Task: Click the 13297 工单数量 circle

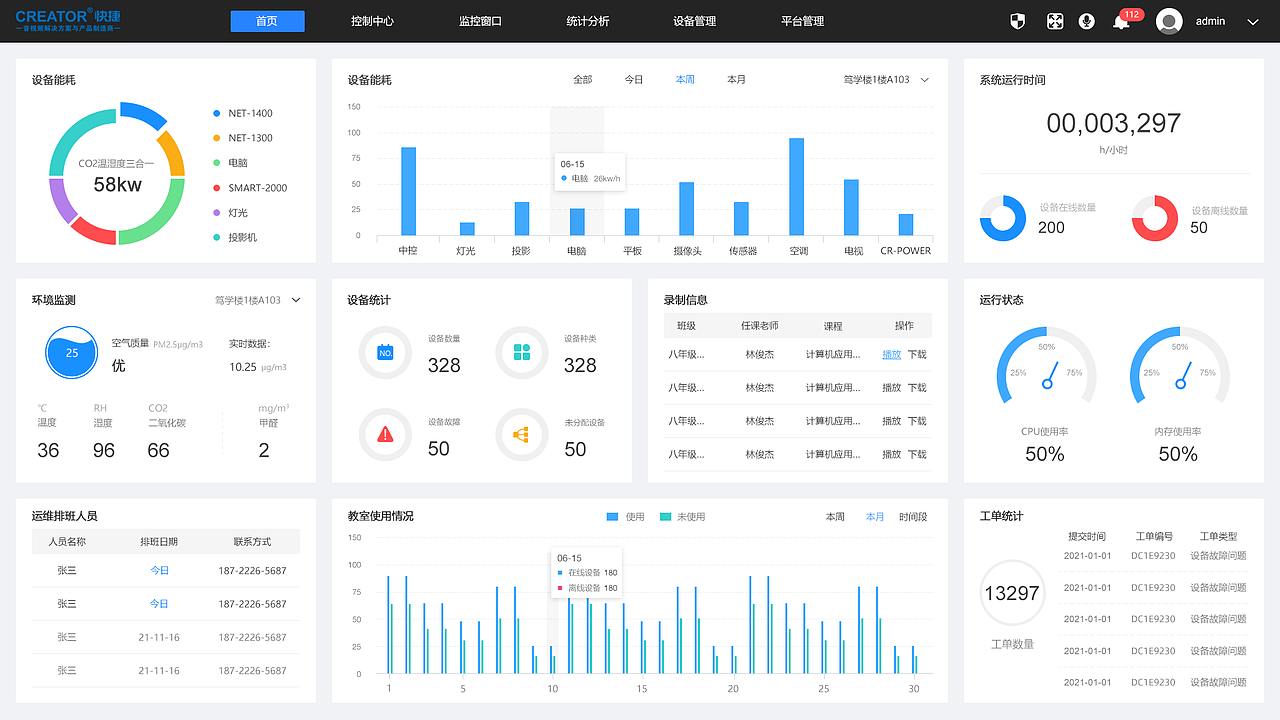Action: [1012, 593]
